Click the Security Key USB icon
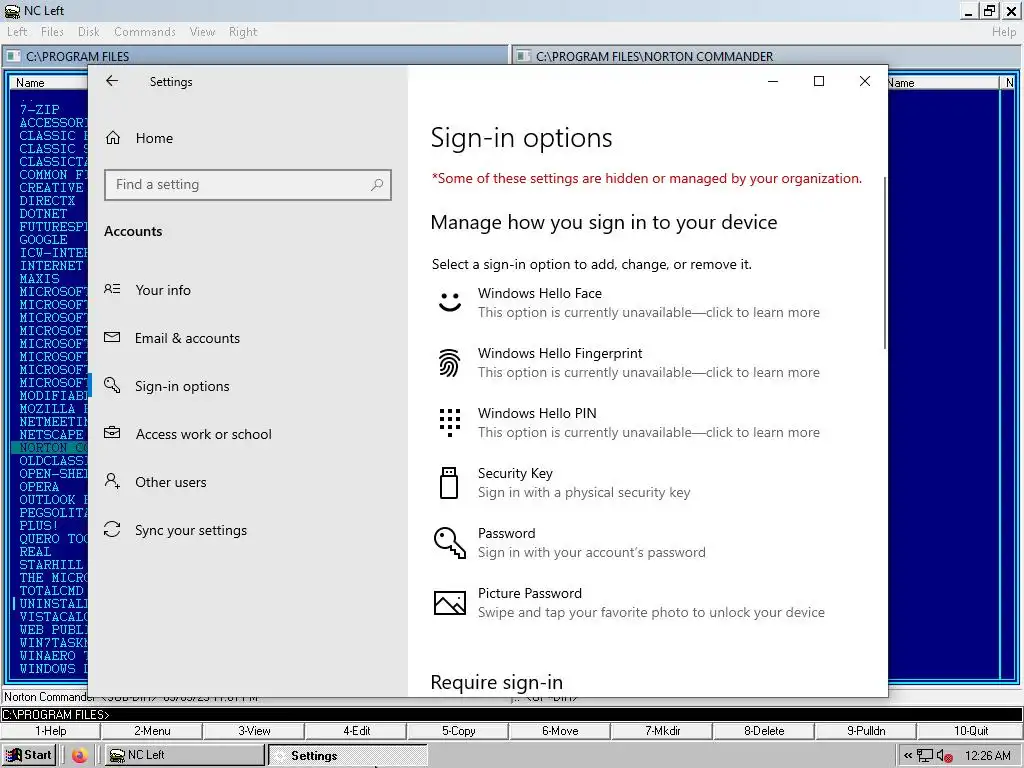1024x768 pixels. tap(449, 483)
